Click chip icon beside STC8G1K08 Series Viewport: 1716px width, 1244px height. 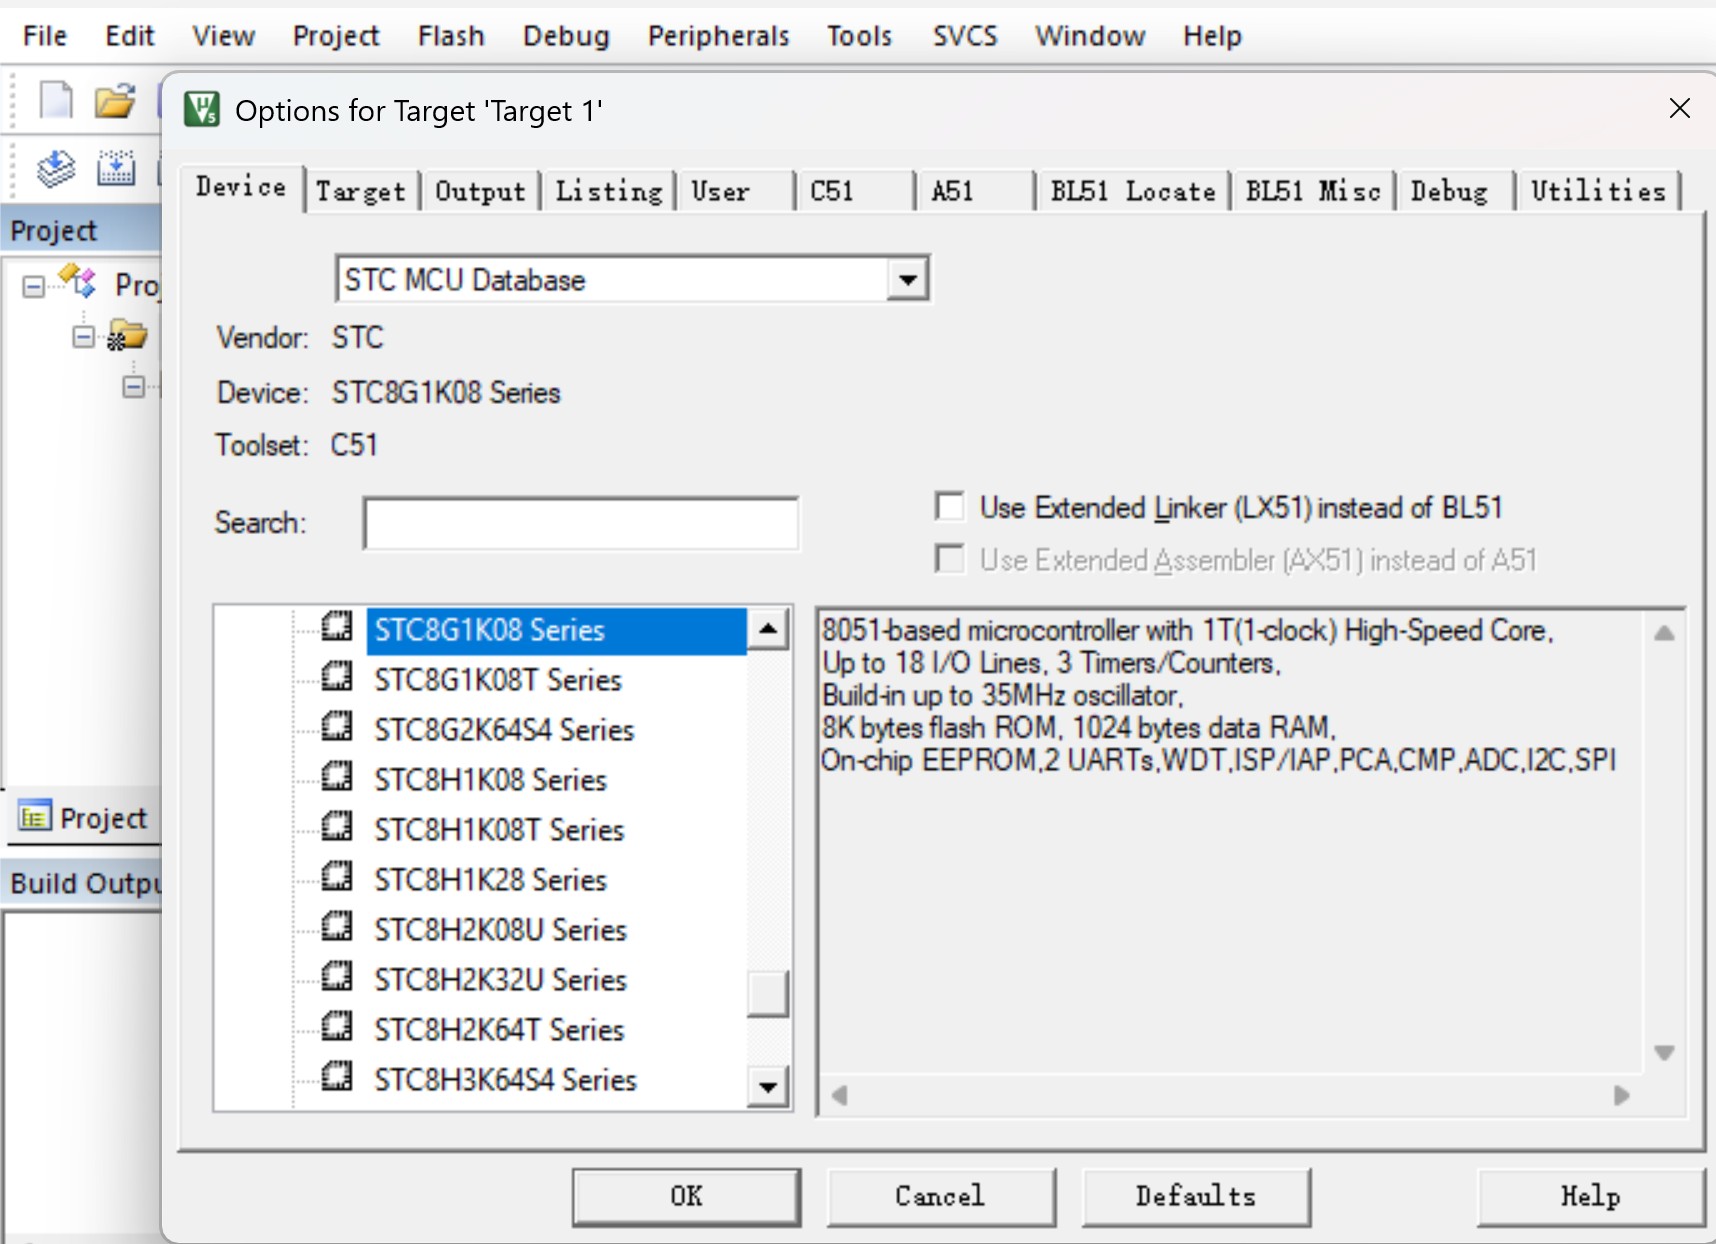pos(337,627)
